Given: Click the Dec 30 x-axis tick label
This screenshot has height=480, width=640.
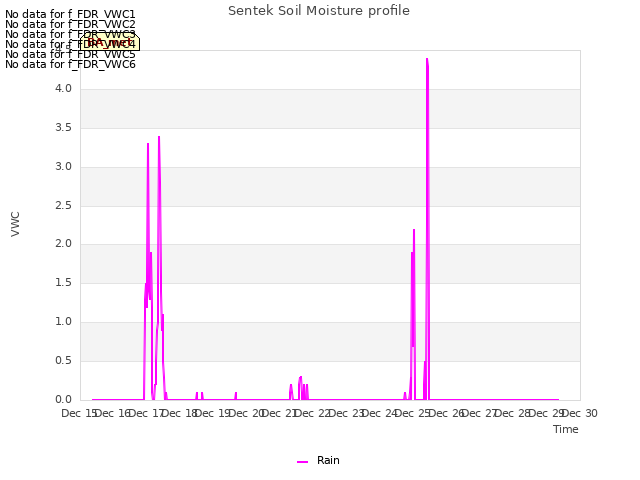Looking at the screenshot, I should coord(580,413).
